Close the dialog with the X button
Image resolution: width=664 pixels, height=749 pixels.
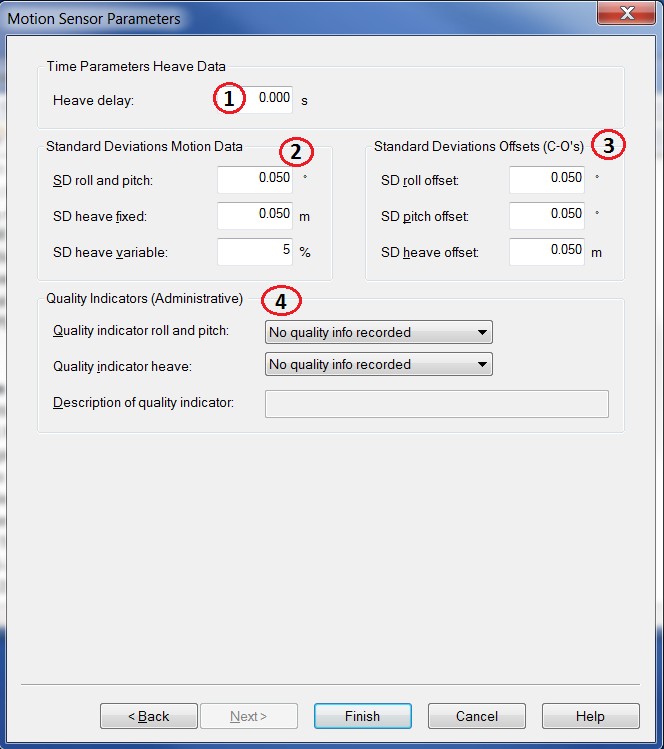pyautogui.click(x=627, y=12)
